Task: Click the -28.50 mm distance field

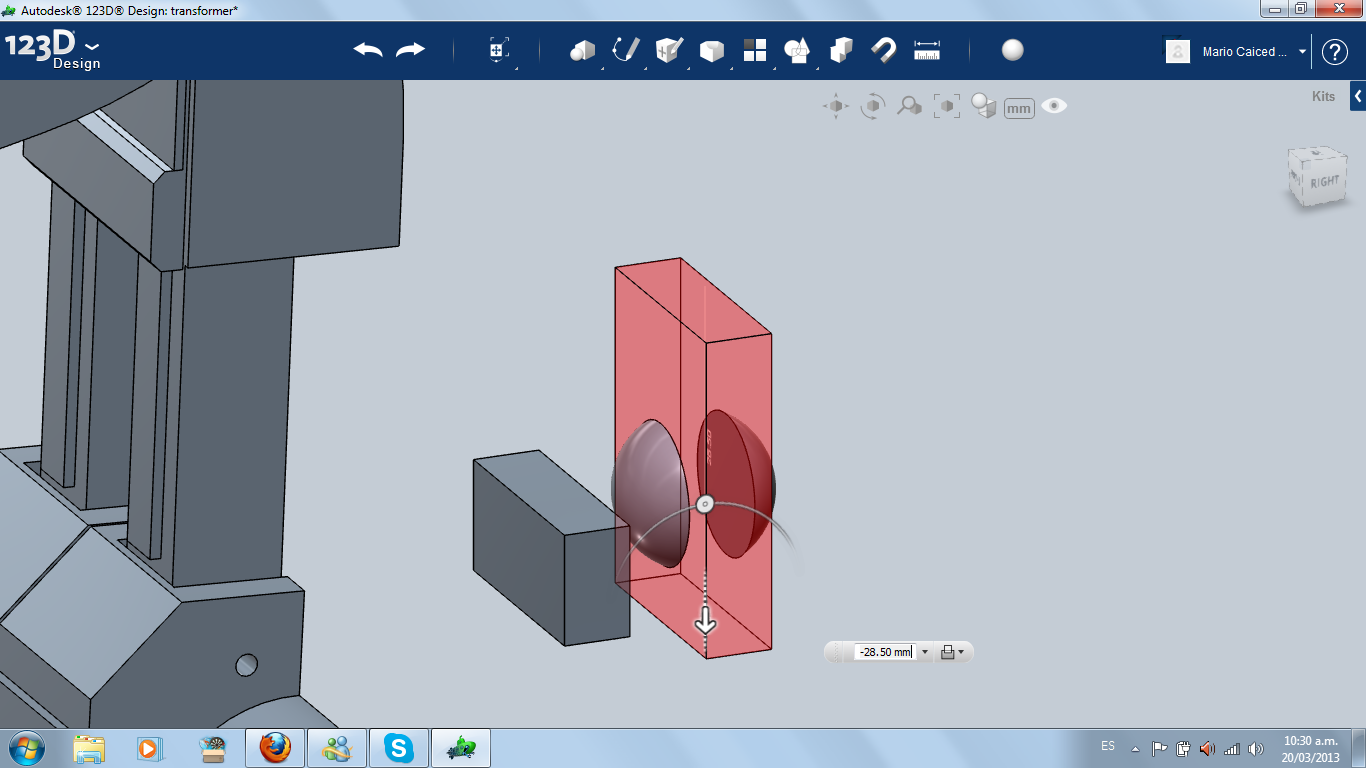Action: 884,652
